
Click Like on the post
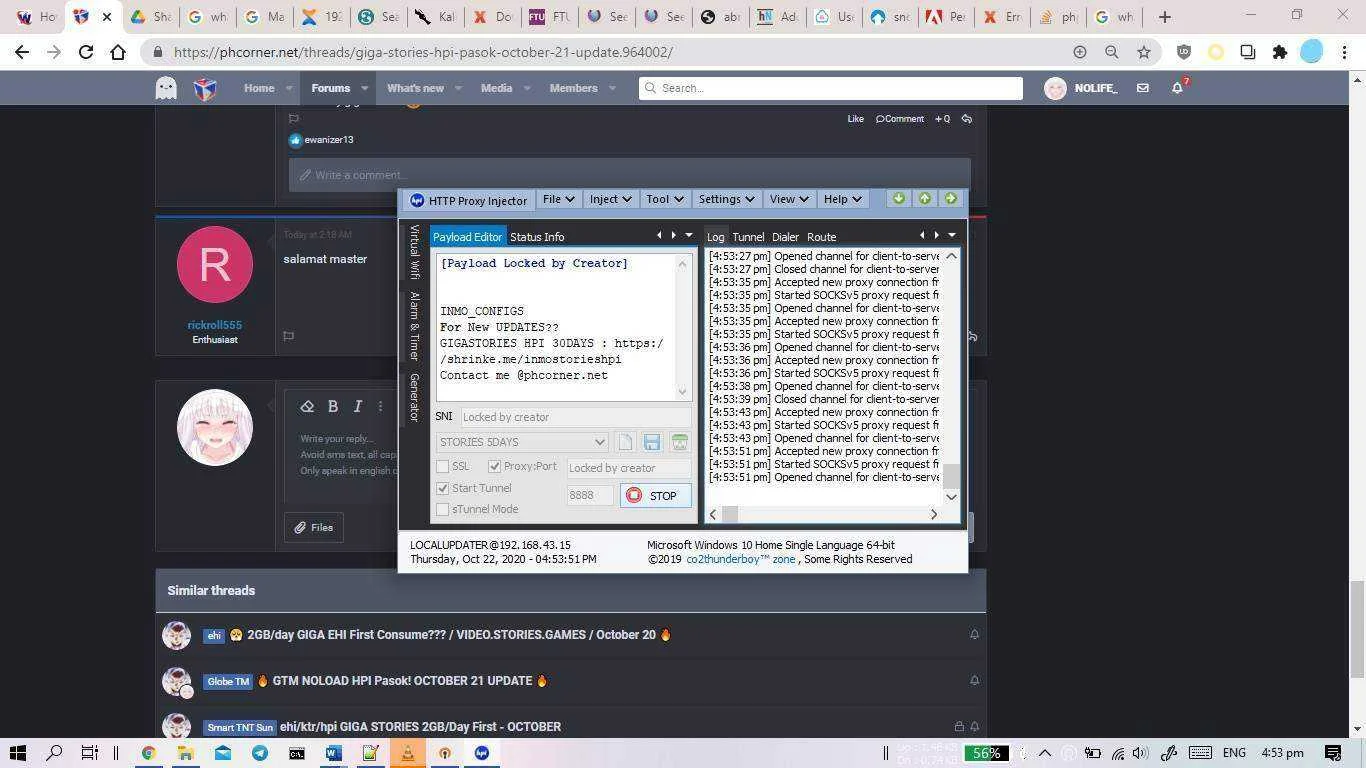click(x=855, y=119)
